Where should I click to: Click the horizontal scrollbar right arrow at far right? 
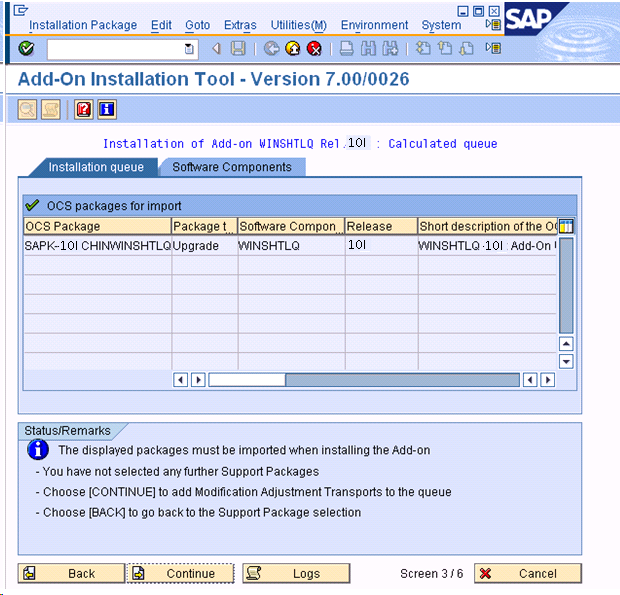point(548,380)
